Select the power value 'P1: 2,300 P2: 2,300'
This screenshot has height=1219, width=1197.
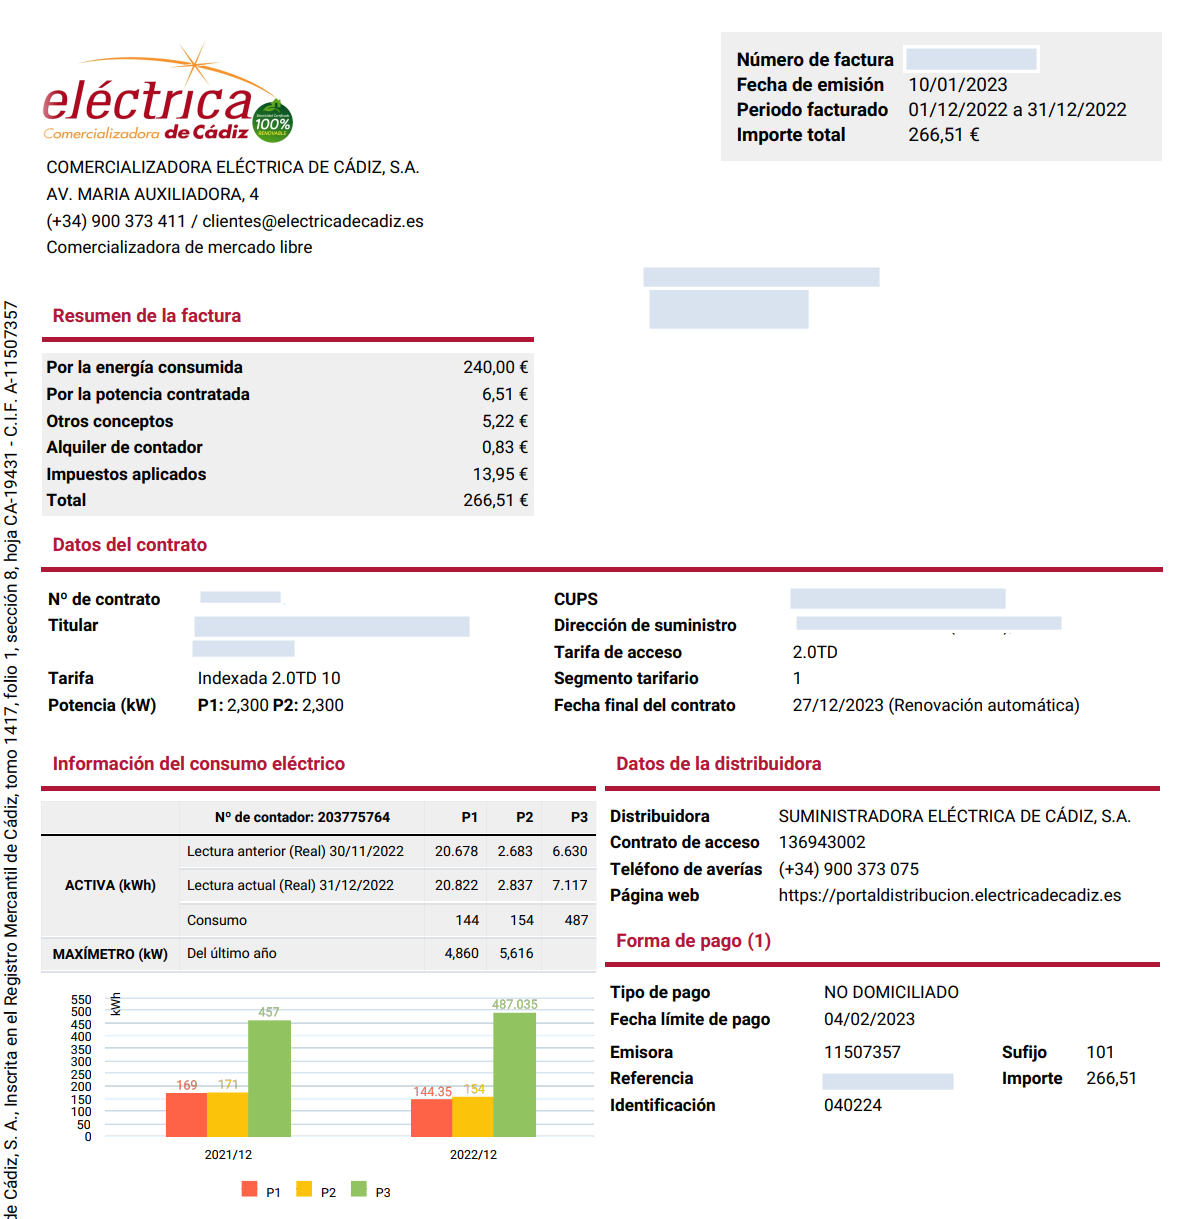point(271,705)
